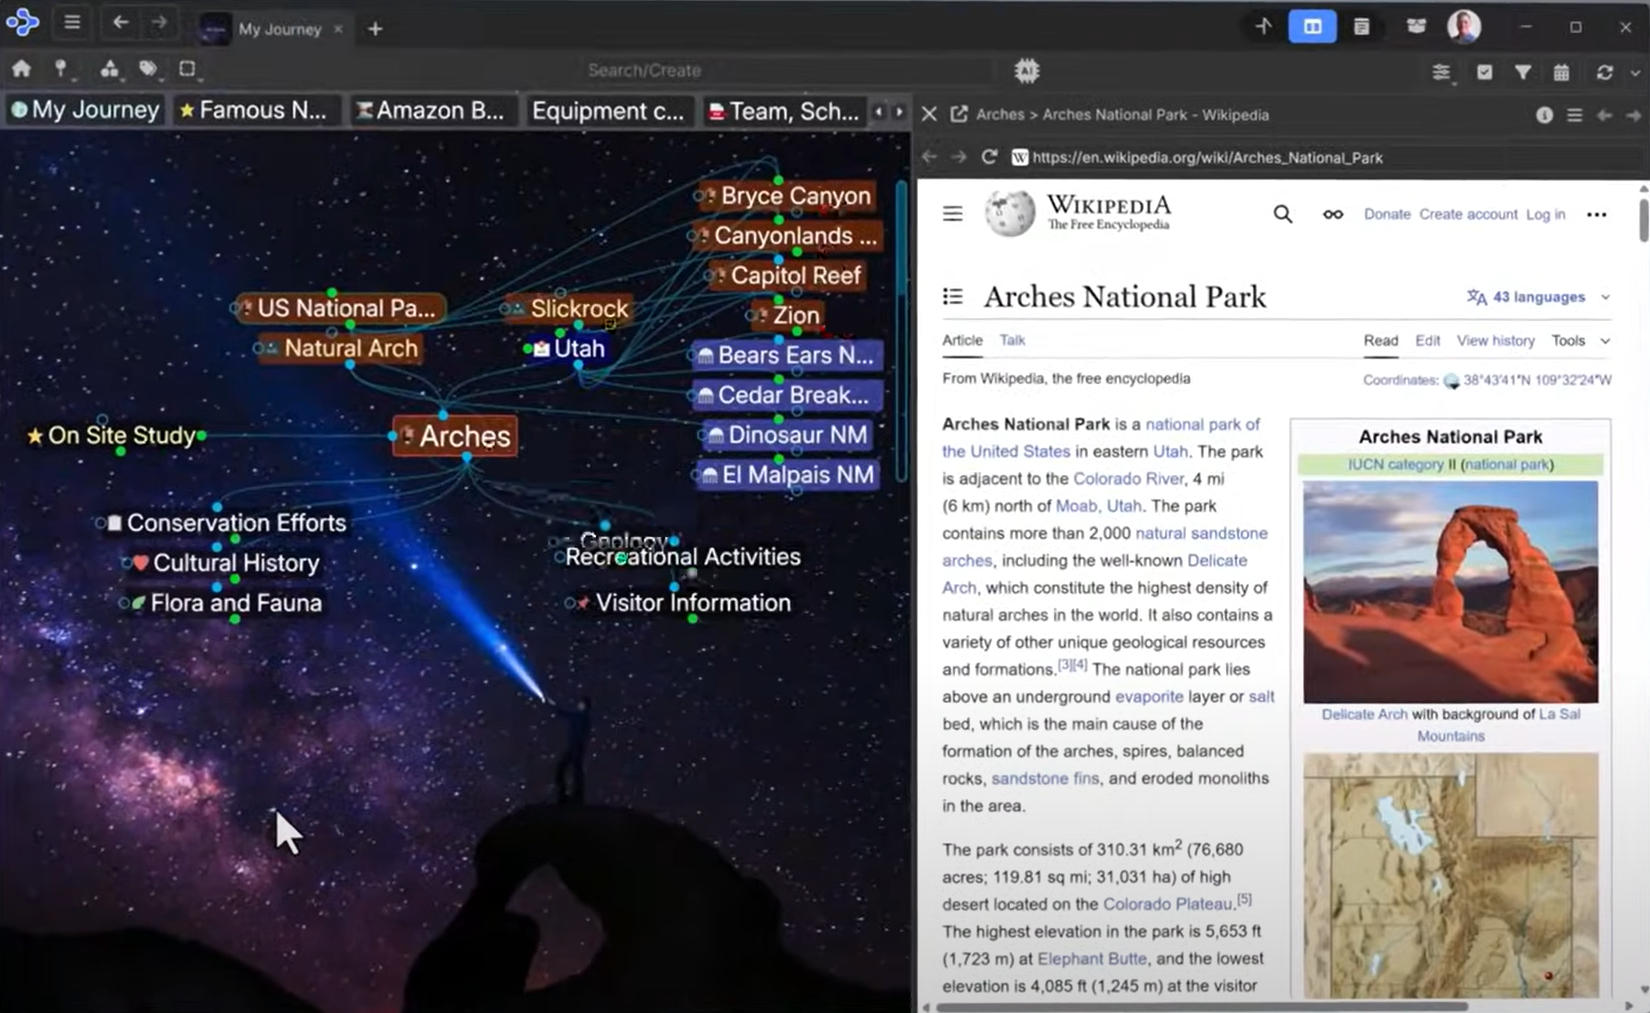
Task: Click the pin icon in the title bar
Action: 1263,27
